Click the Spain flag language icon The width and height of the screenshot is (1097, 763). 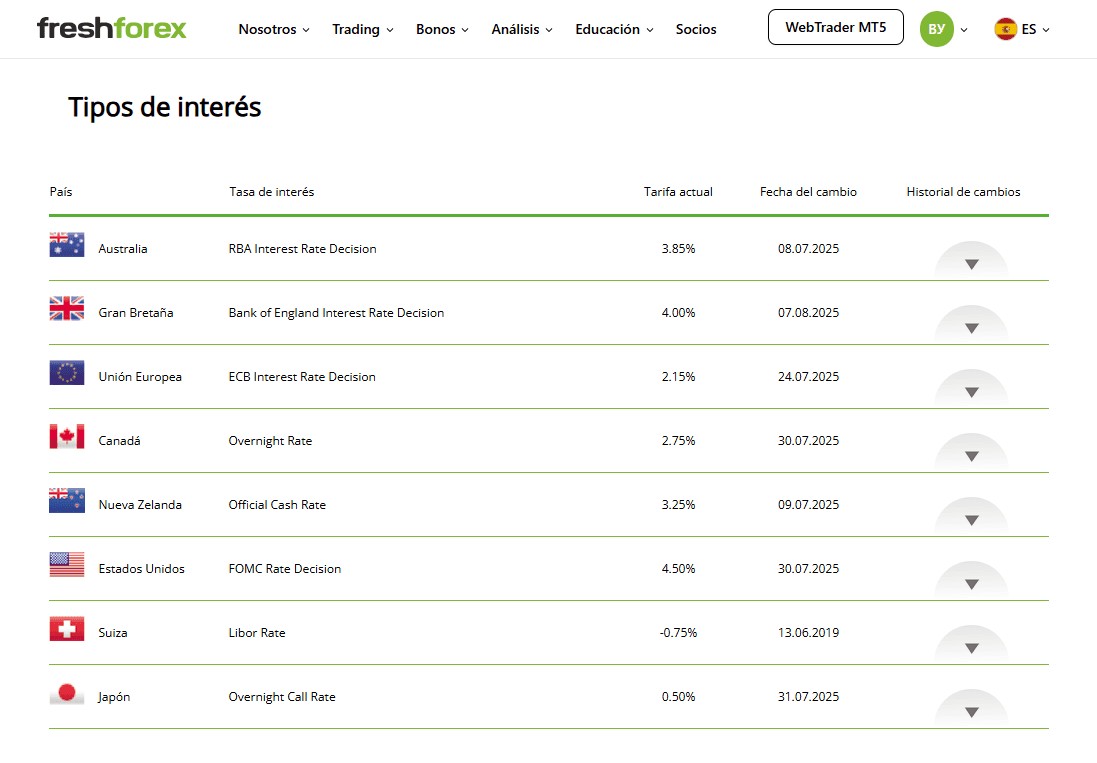point(1005,29)
